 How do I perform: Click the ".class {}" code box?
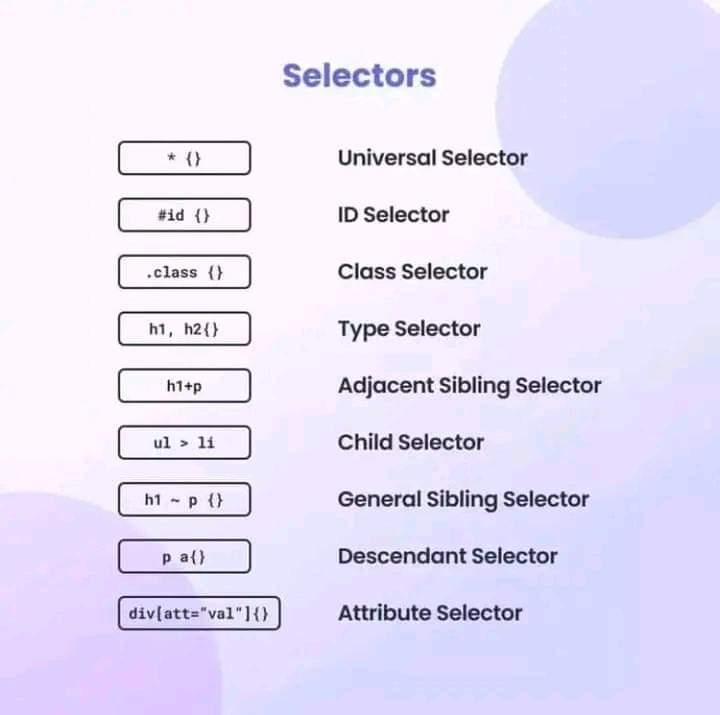(x=185, y=272)
